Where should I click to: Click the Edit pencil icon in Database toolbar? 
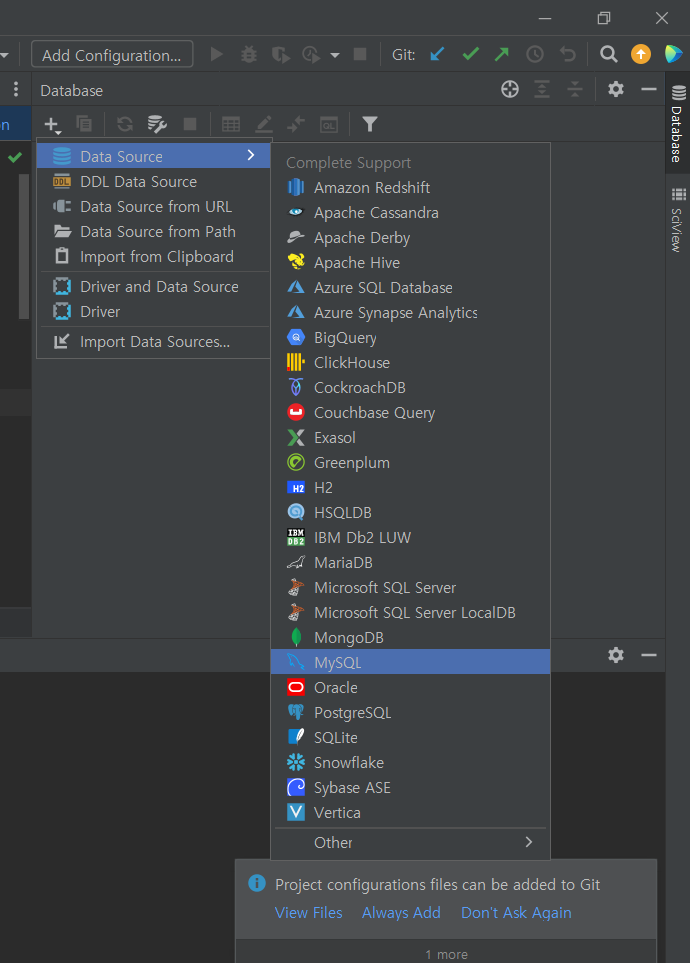[264, 124]
